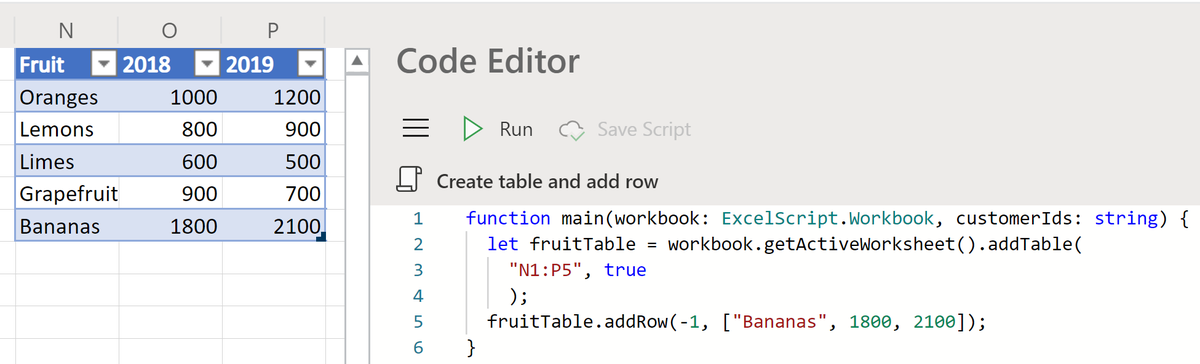This screenshot has width=1200, height=364.
Task: Click the Save Script cloud icon
Action: (x=571, y=130)
